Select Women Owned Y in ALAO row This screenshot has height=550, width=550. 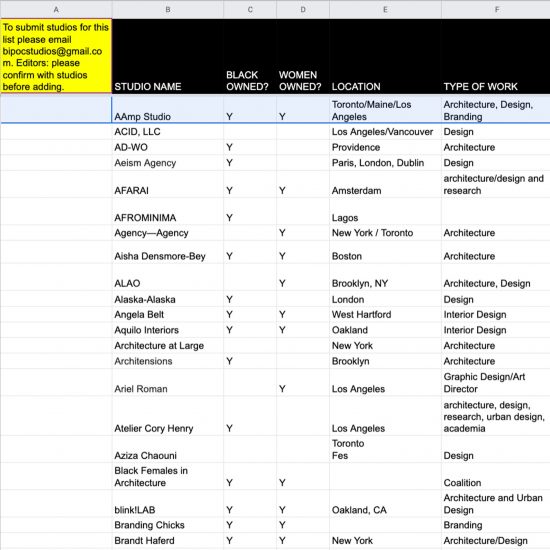point(303,277)
